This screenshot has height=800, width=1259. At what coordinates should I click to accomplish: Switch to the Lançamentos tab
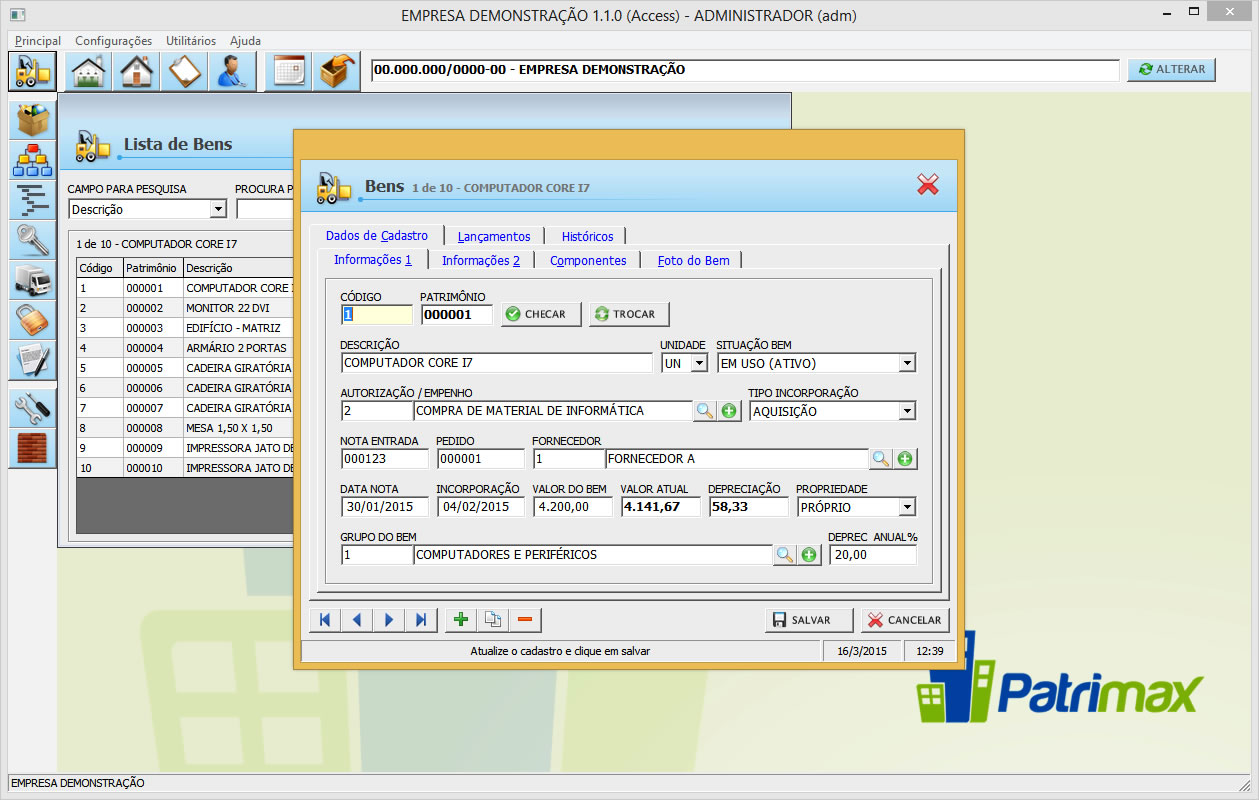coord(494,236)
